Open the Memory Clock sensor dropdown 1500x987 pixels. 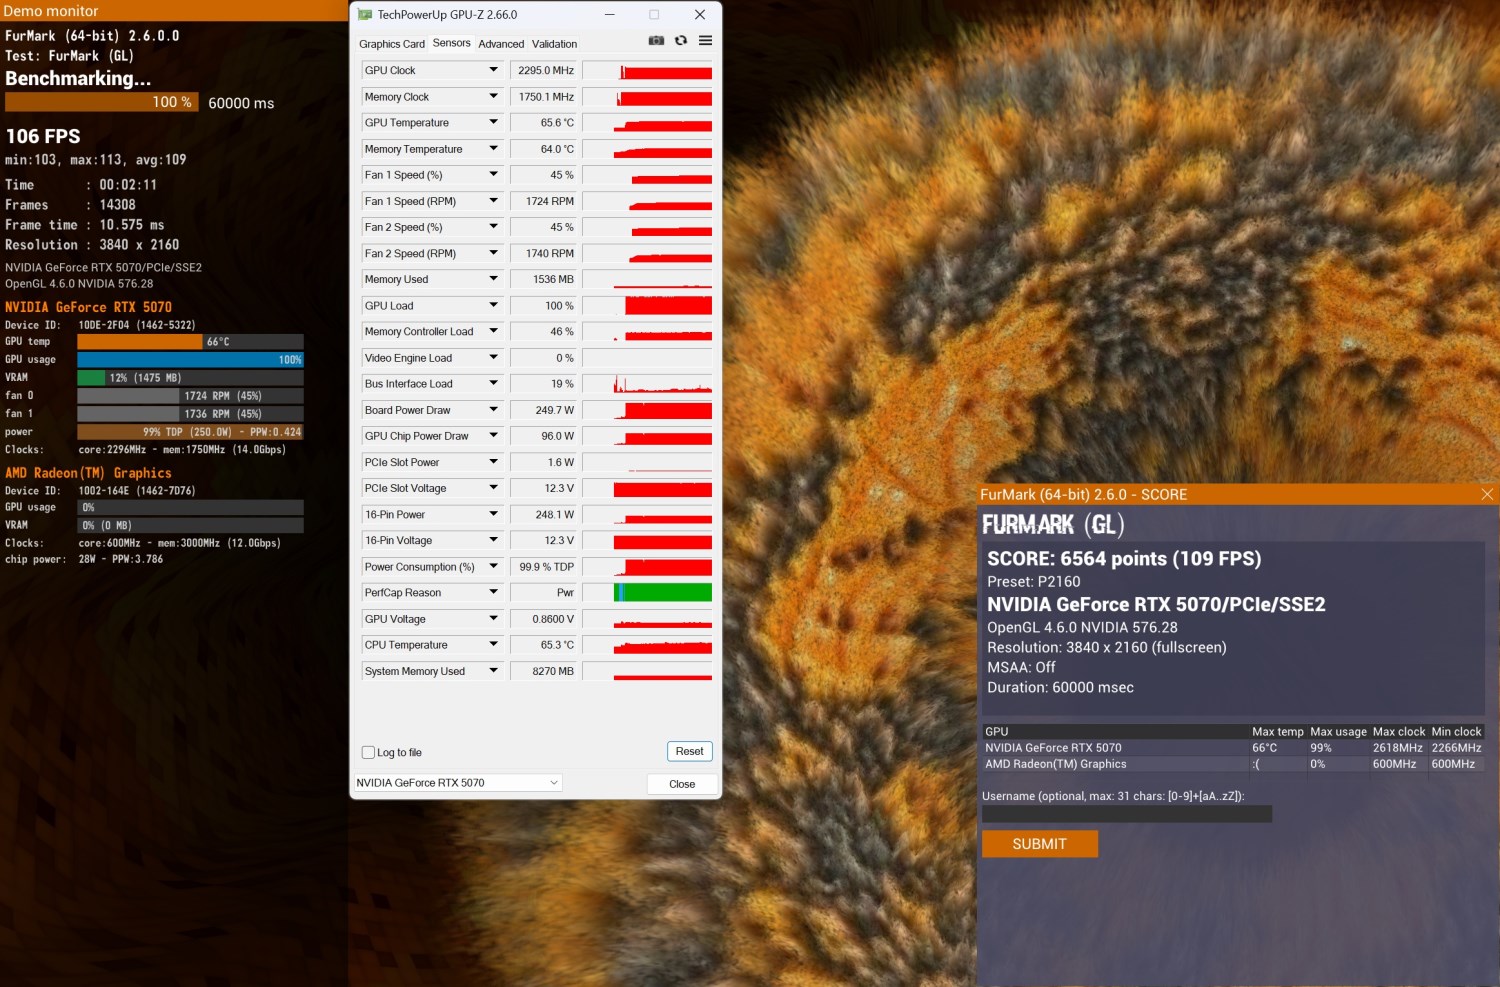pos(493,96)
